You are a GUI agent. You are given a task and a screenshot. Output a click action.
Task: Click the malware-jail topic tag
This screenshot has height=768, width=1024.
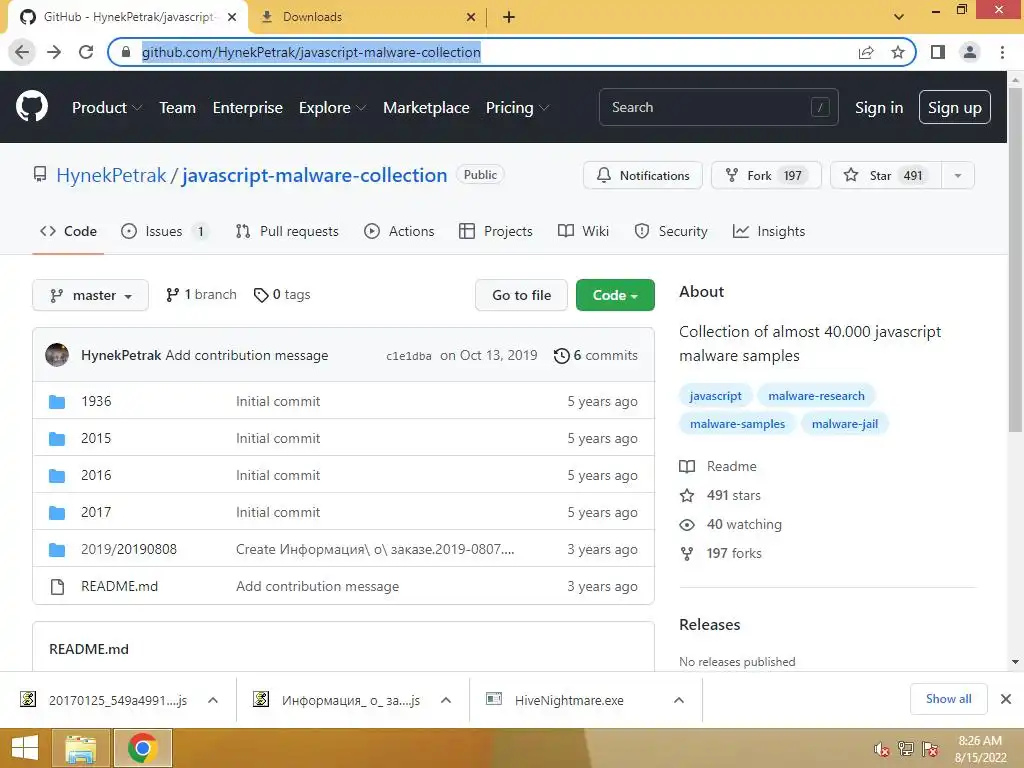844,424
